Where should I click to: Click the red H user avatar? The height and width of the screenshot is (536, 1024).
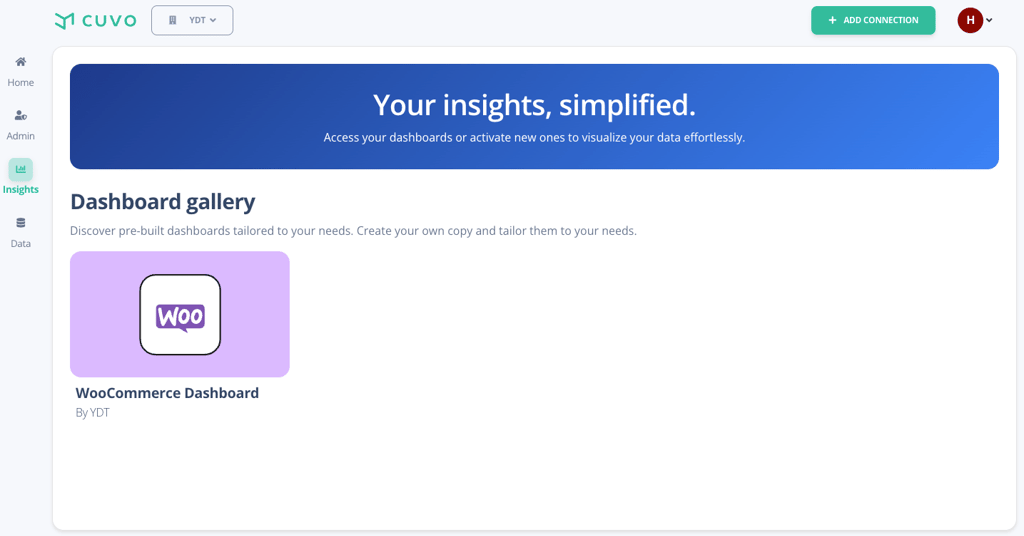(970, 20)
